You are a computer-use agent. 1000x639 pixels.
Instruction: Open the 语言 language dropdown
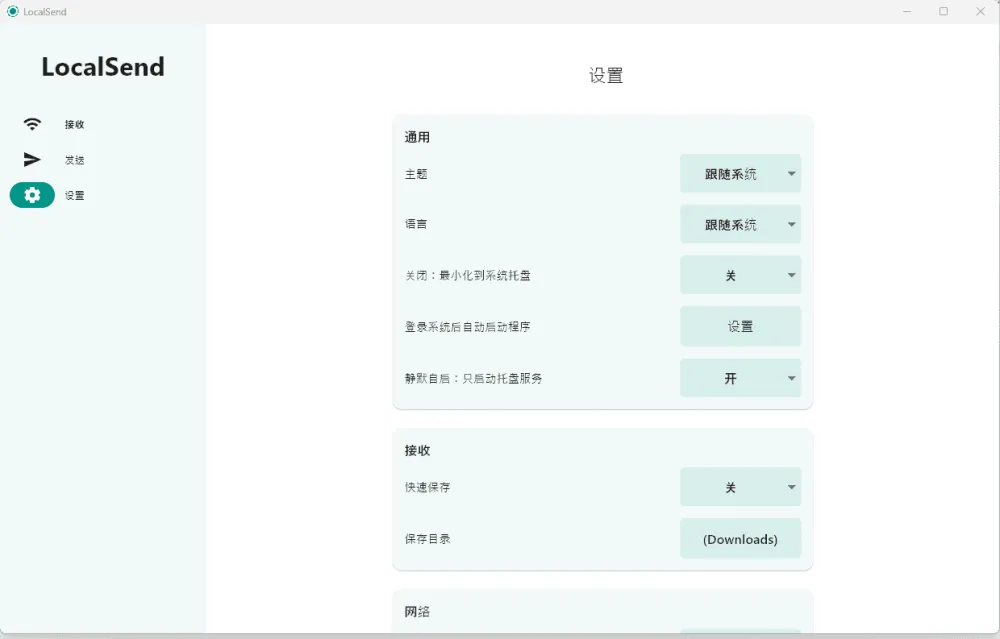pyautogui.click(x=740, y=224)
